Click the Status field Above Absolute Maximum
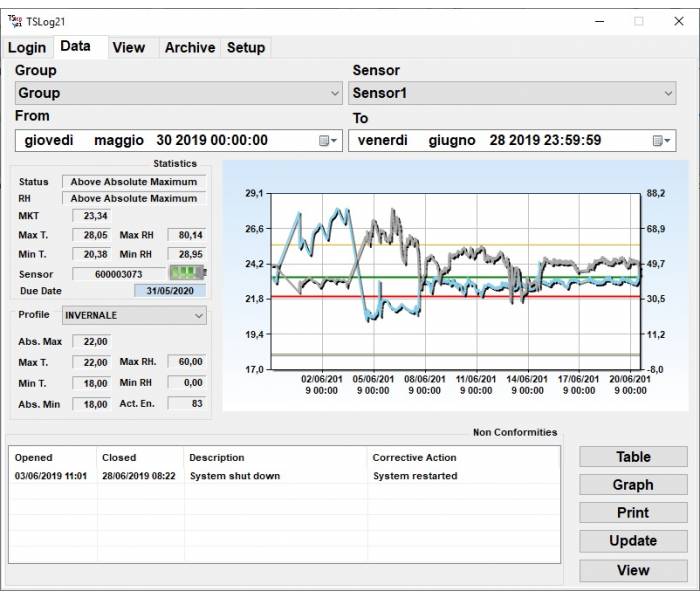The height and width of the screenshot is (600, 700). point(134,182)
